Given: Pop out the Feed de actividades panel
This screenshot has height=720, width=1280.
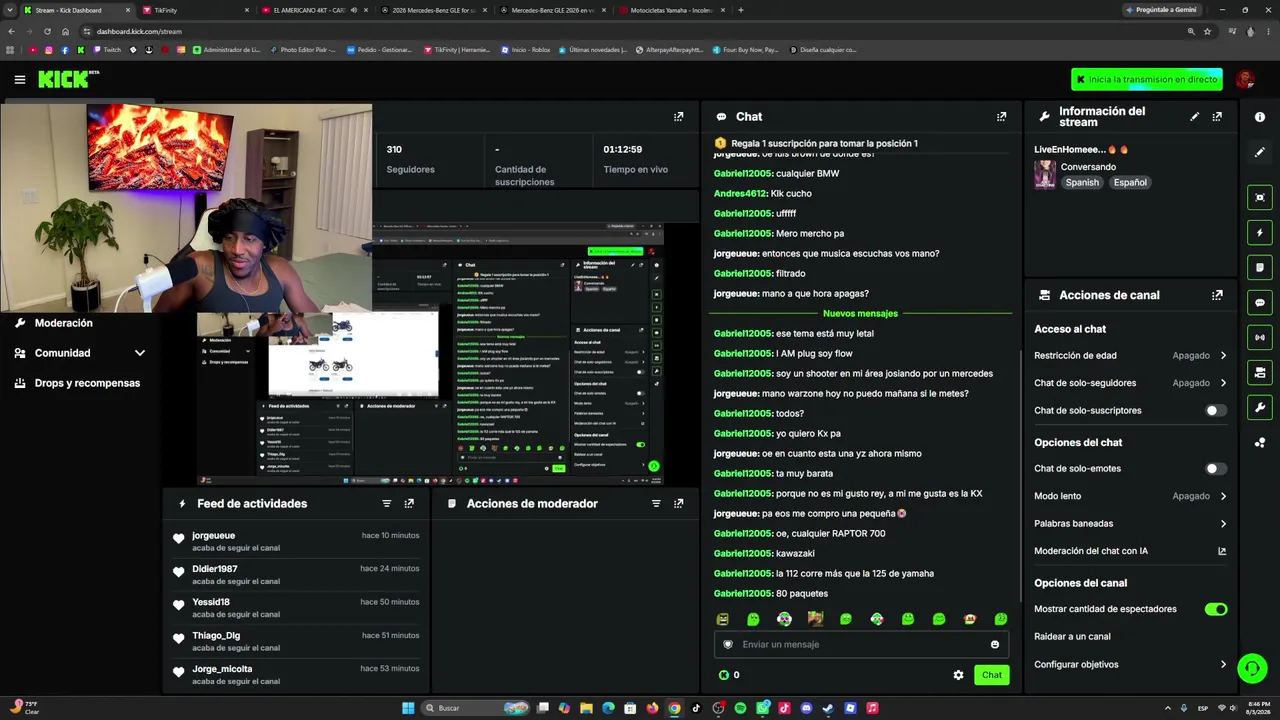Looking at the screenshot, I should (x=409, y=504).
